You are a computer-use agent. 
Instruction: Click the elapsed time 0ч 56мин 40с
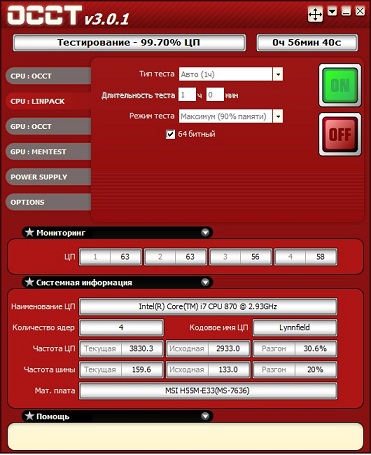tap(307, 43)
